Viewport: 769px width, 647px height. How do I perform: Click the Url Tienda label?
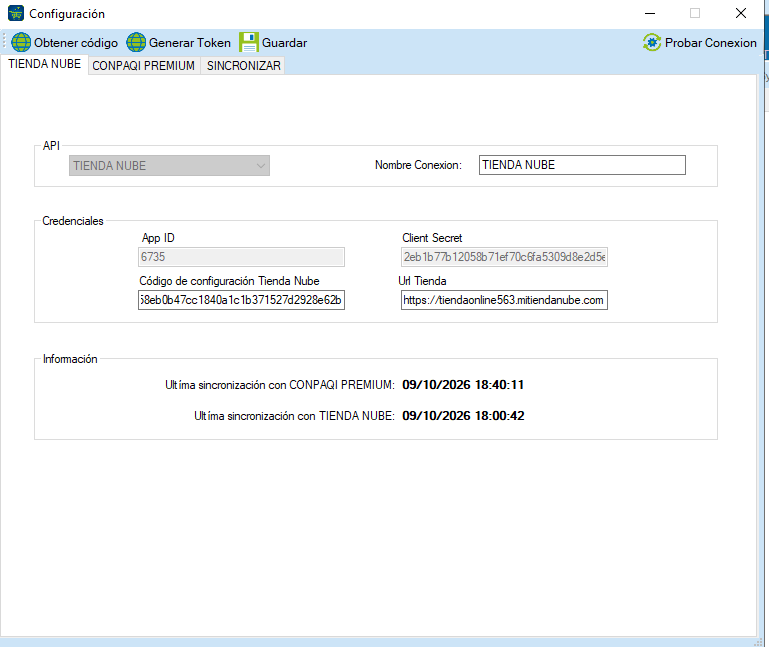pos(422,281)
